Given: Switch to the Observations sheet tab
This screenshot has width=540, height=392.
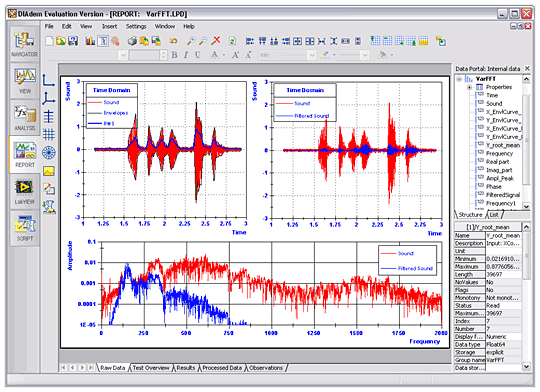Looking at the screenshot, I should 266,368.
